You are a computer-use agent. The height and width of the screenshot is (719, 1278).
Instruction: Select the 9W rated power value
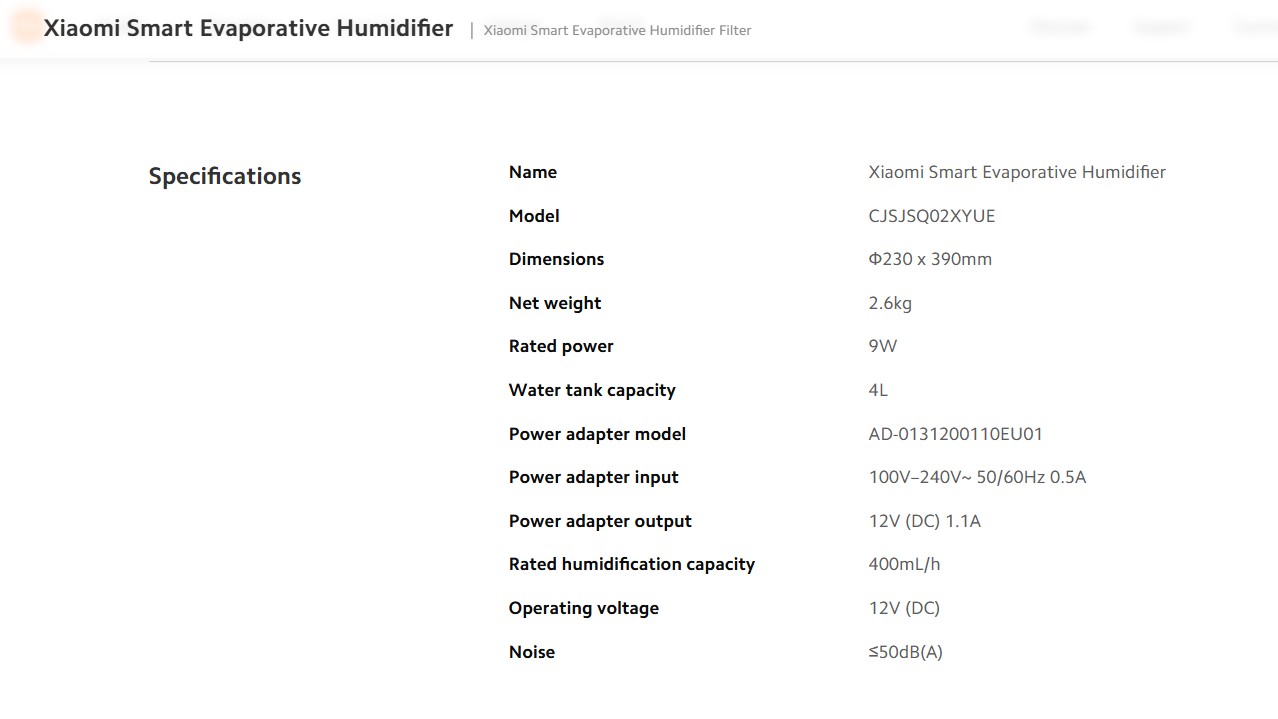(x=883, y=346)
